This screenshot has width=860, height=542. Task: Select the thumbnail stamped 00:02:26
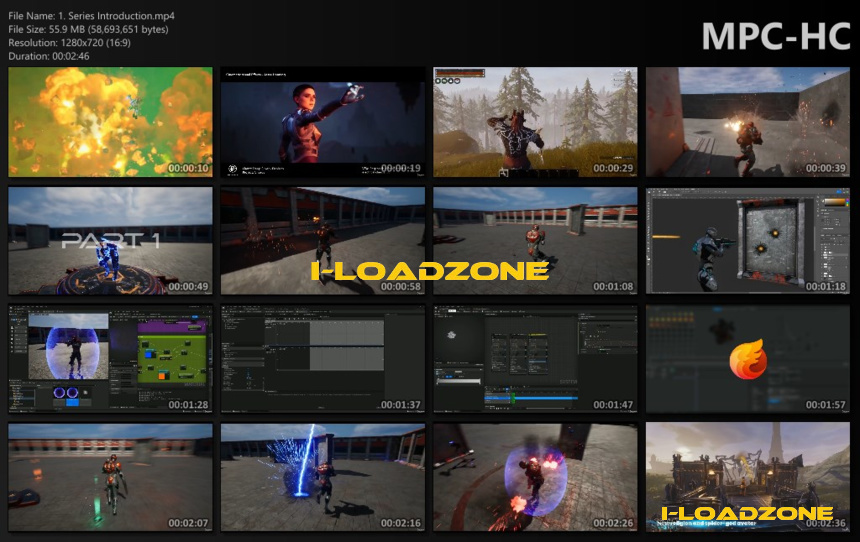click(535, 477)
